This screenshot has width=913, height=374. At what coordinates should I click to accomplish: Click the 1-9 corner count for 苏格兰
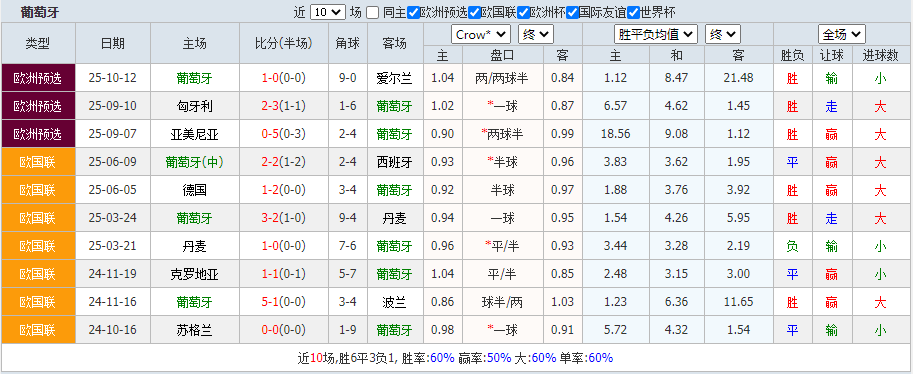348,330
